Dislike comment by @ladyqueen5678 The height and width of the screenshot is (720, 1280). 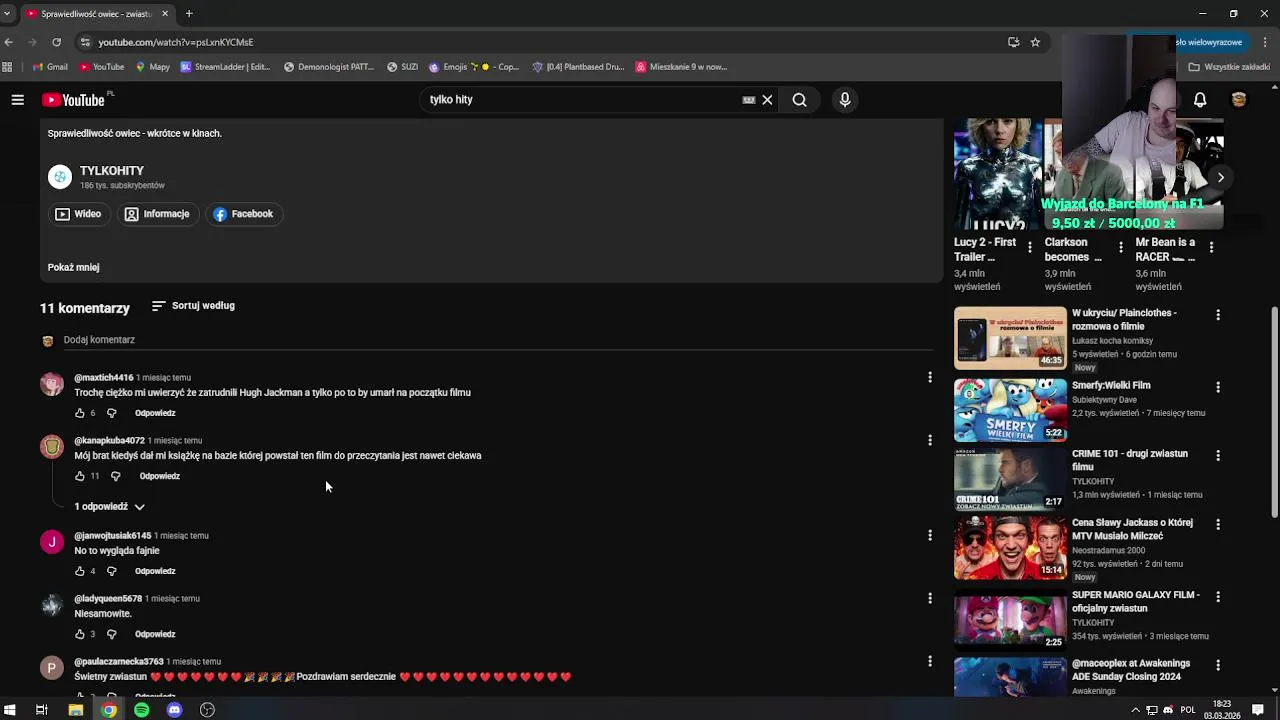(x=111, y=634)
